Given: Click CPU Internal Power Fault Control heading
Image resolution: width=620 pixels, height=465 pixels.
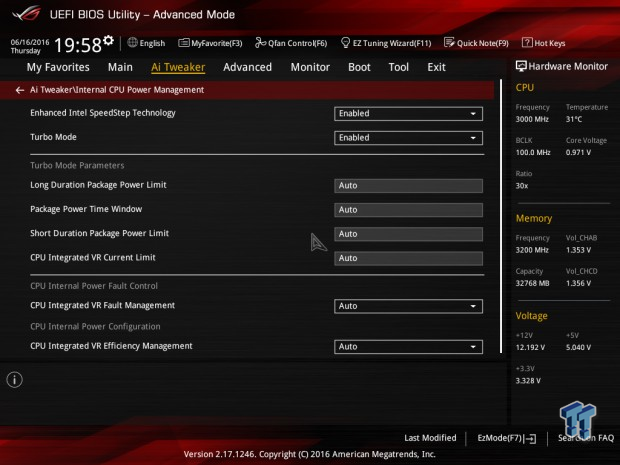Looking at the screenshot, I should pos(94,286).
